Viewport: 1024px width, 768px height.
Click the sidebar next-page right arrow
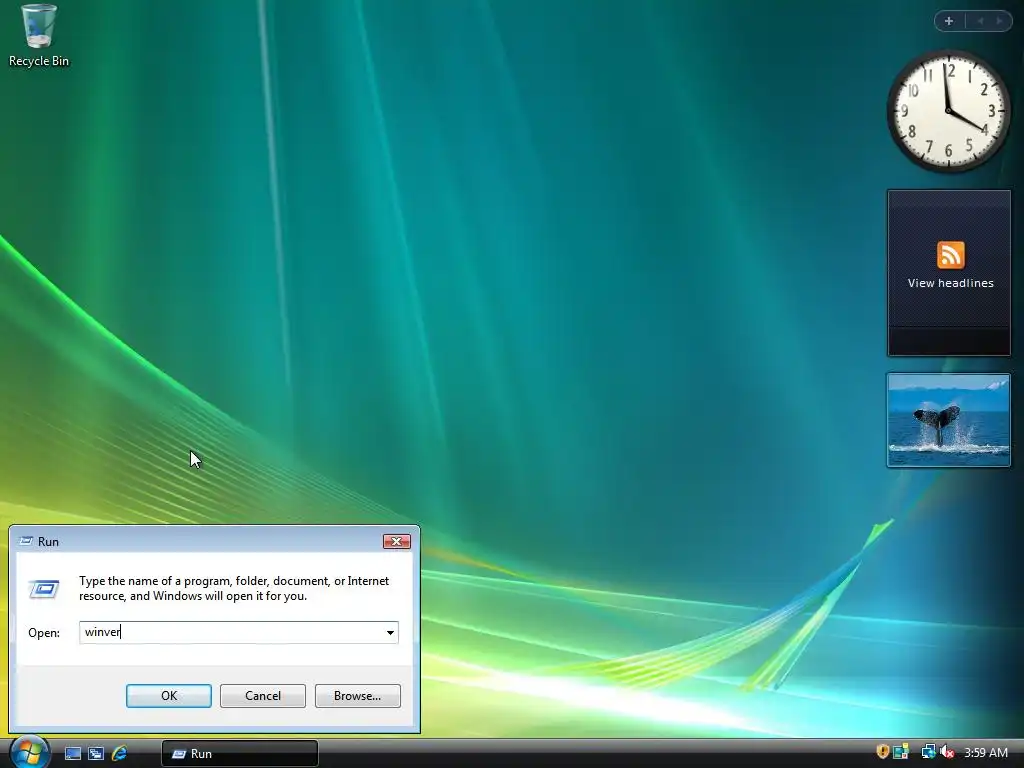coord(999,21)
